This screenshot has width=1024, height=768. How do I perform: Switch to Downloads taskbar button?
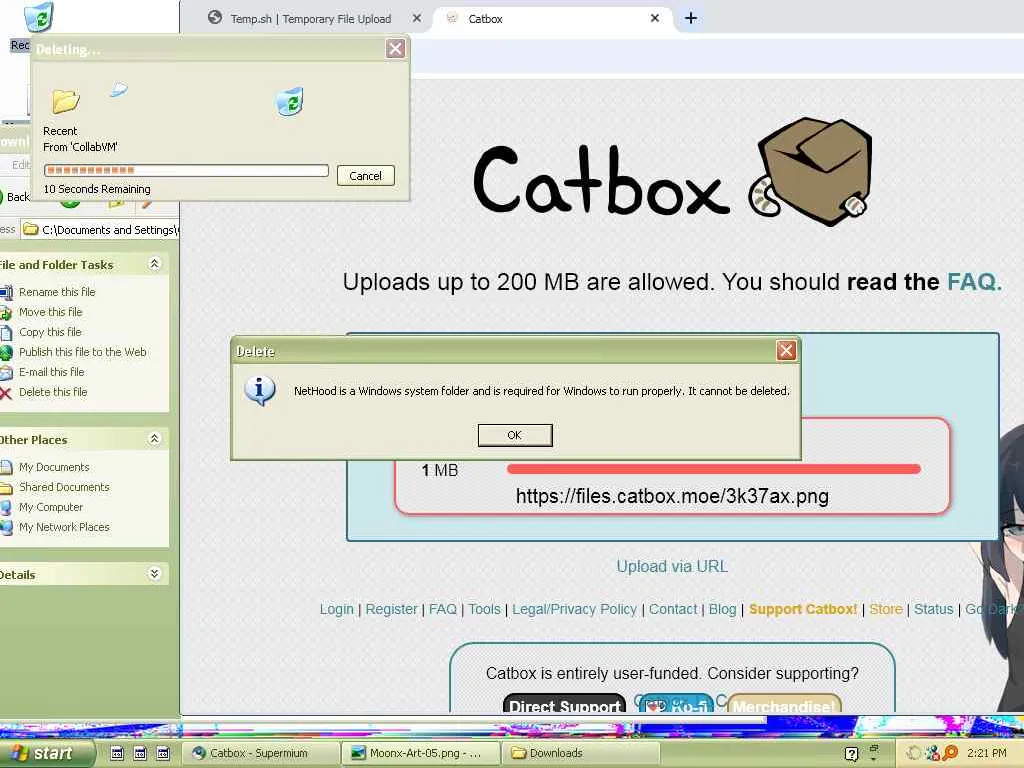(581, 753)
